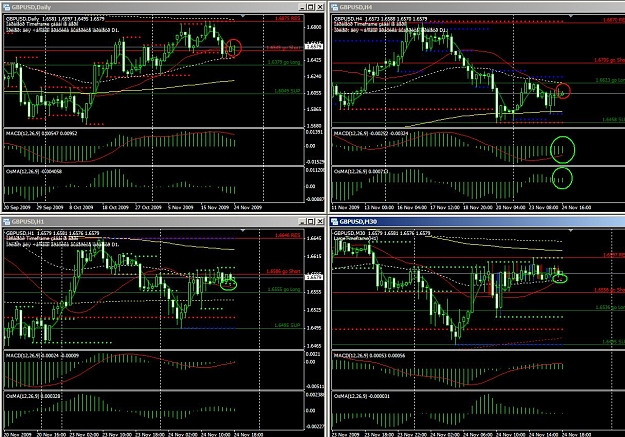Minimize the GBPUSD,H1 chart window
625x437 pixels.
302,221
